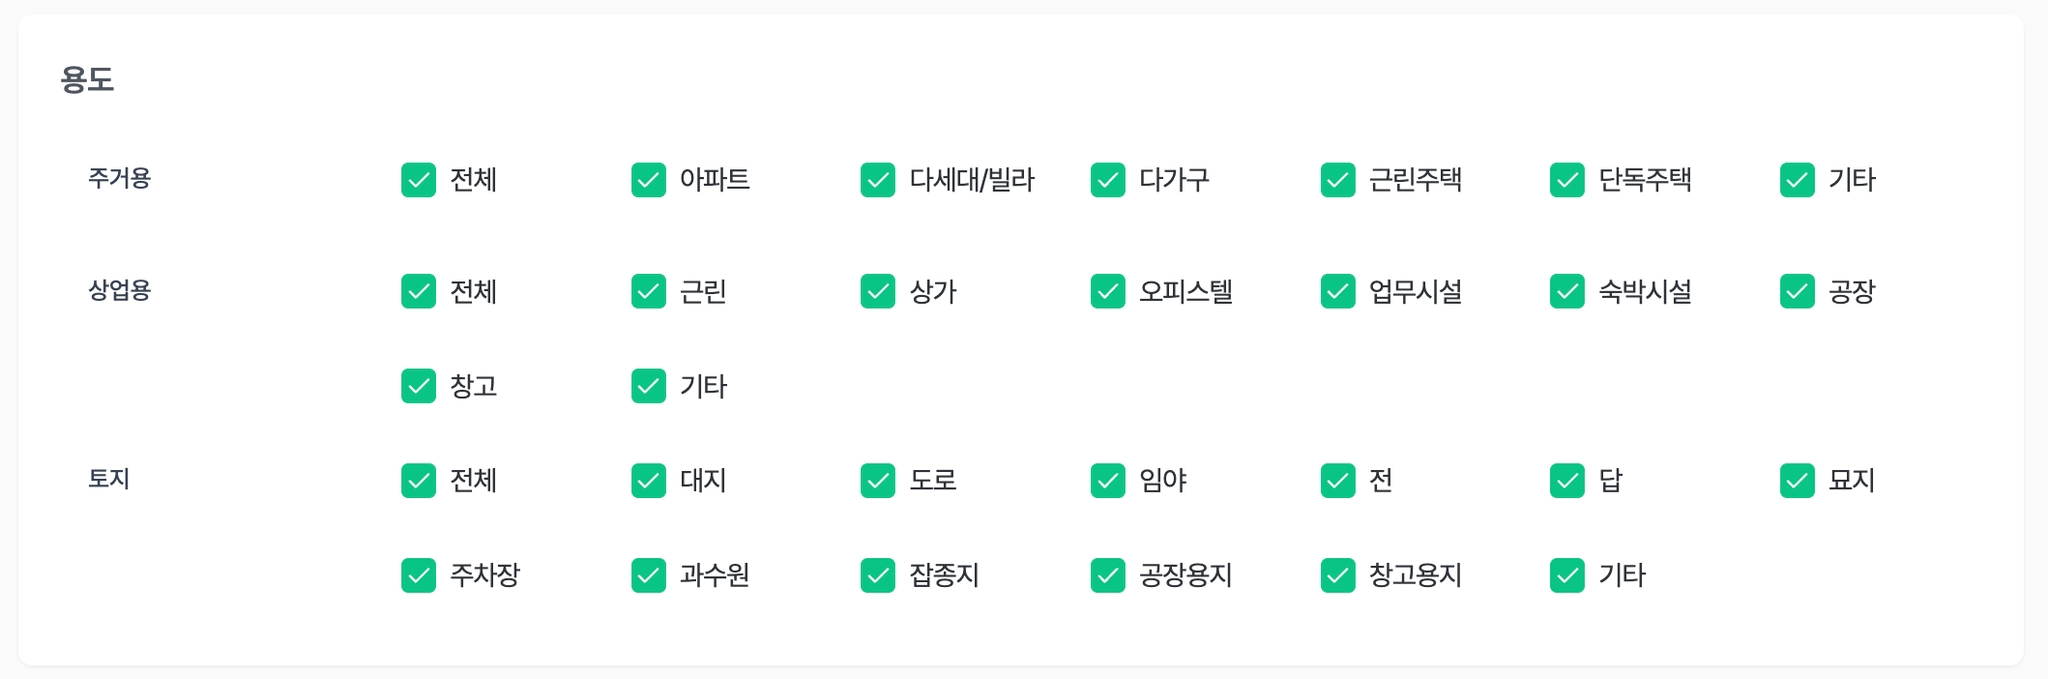
Task: Toggle the 과수원 checkbox
Action: (x=648, y=576)
